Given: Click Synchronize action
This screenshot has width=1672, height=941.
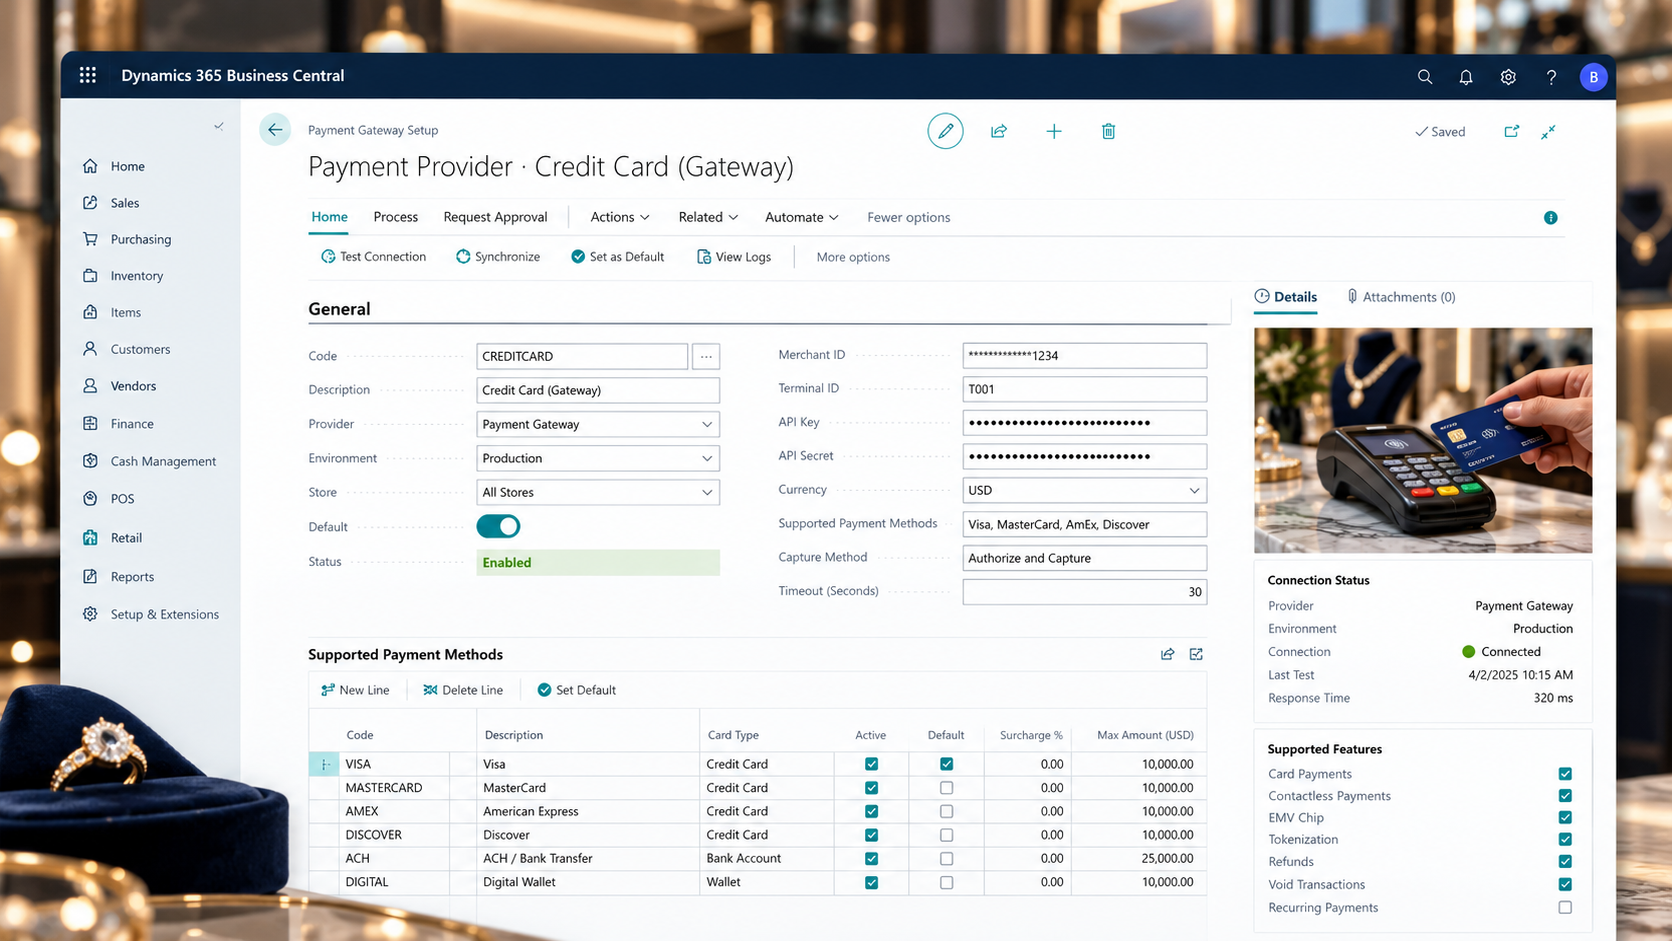Looking at the screenshot, I should click(498, 257).
